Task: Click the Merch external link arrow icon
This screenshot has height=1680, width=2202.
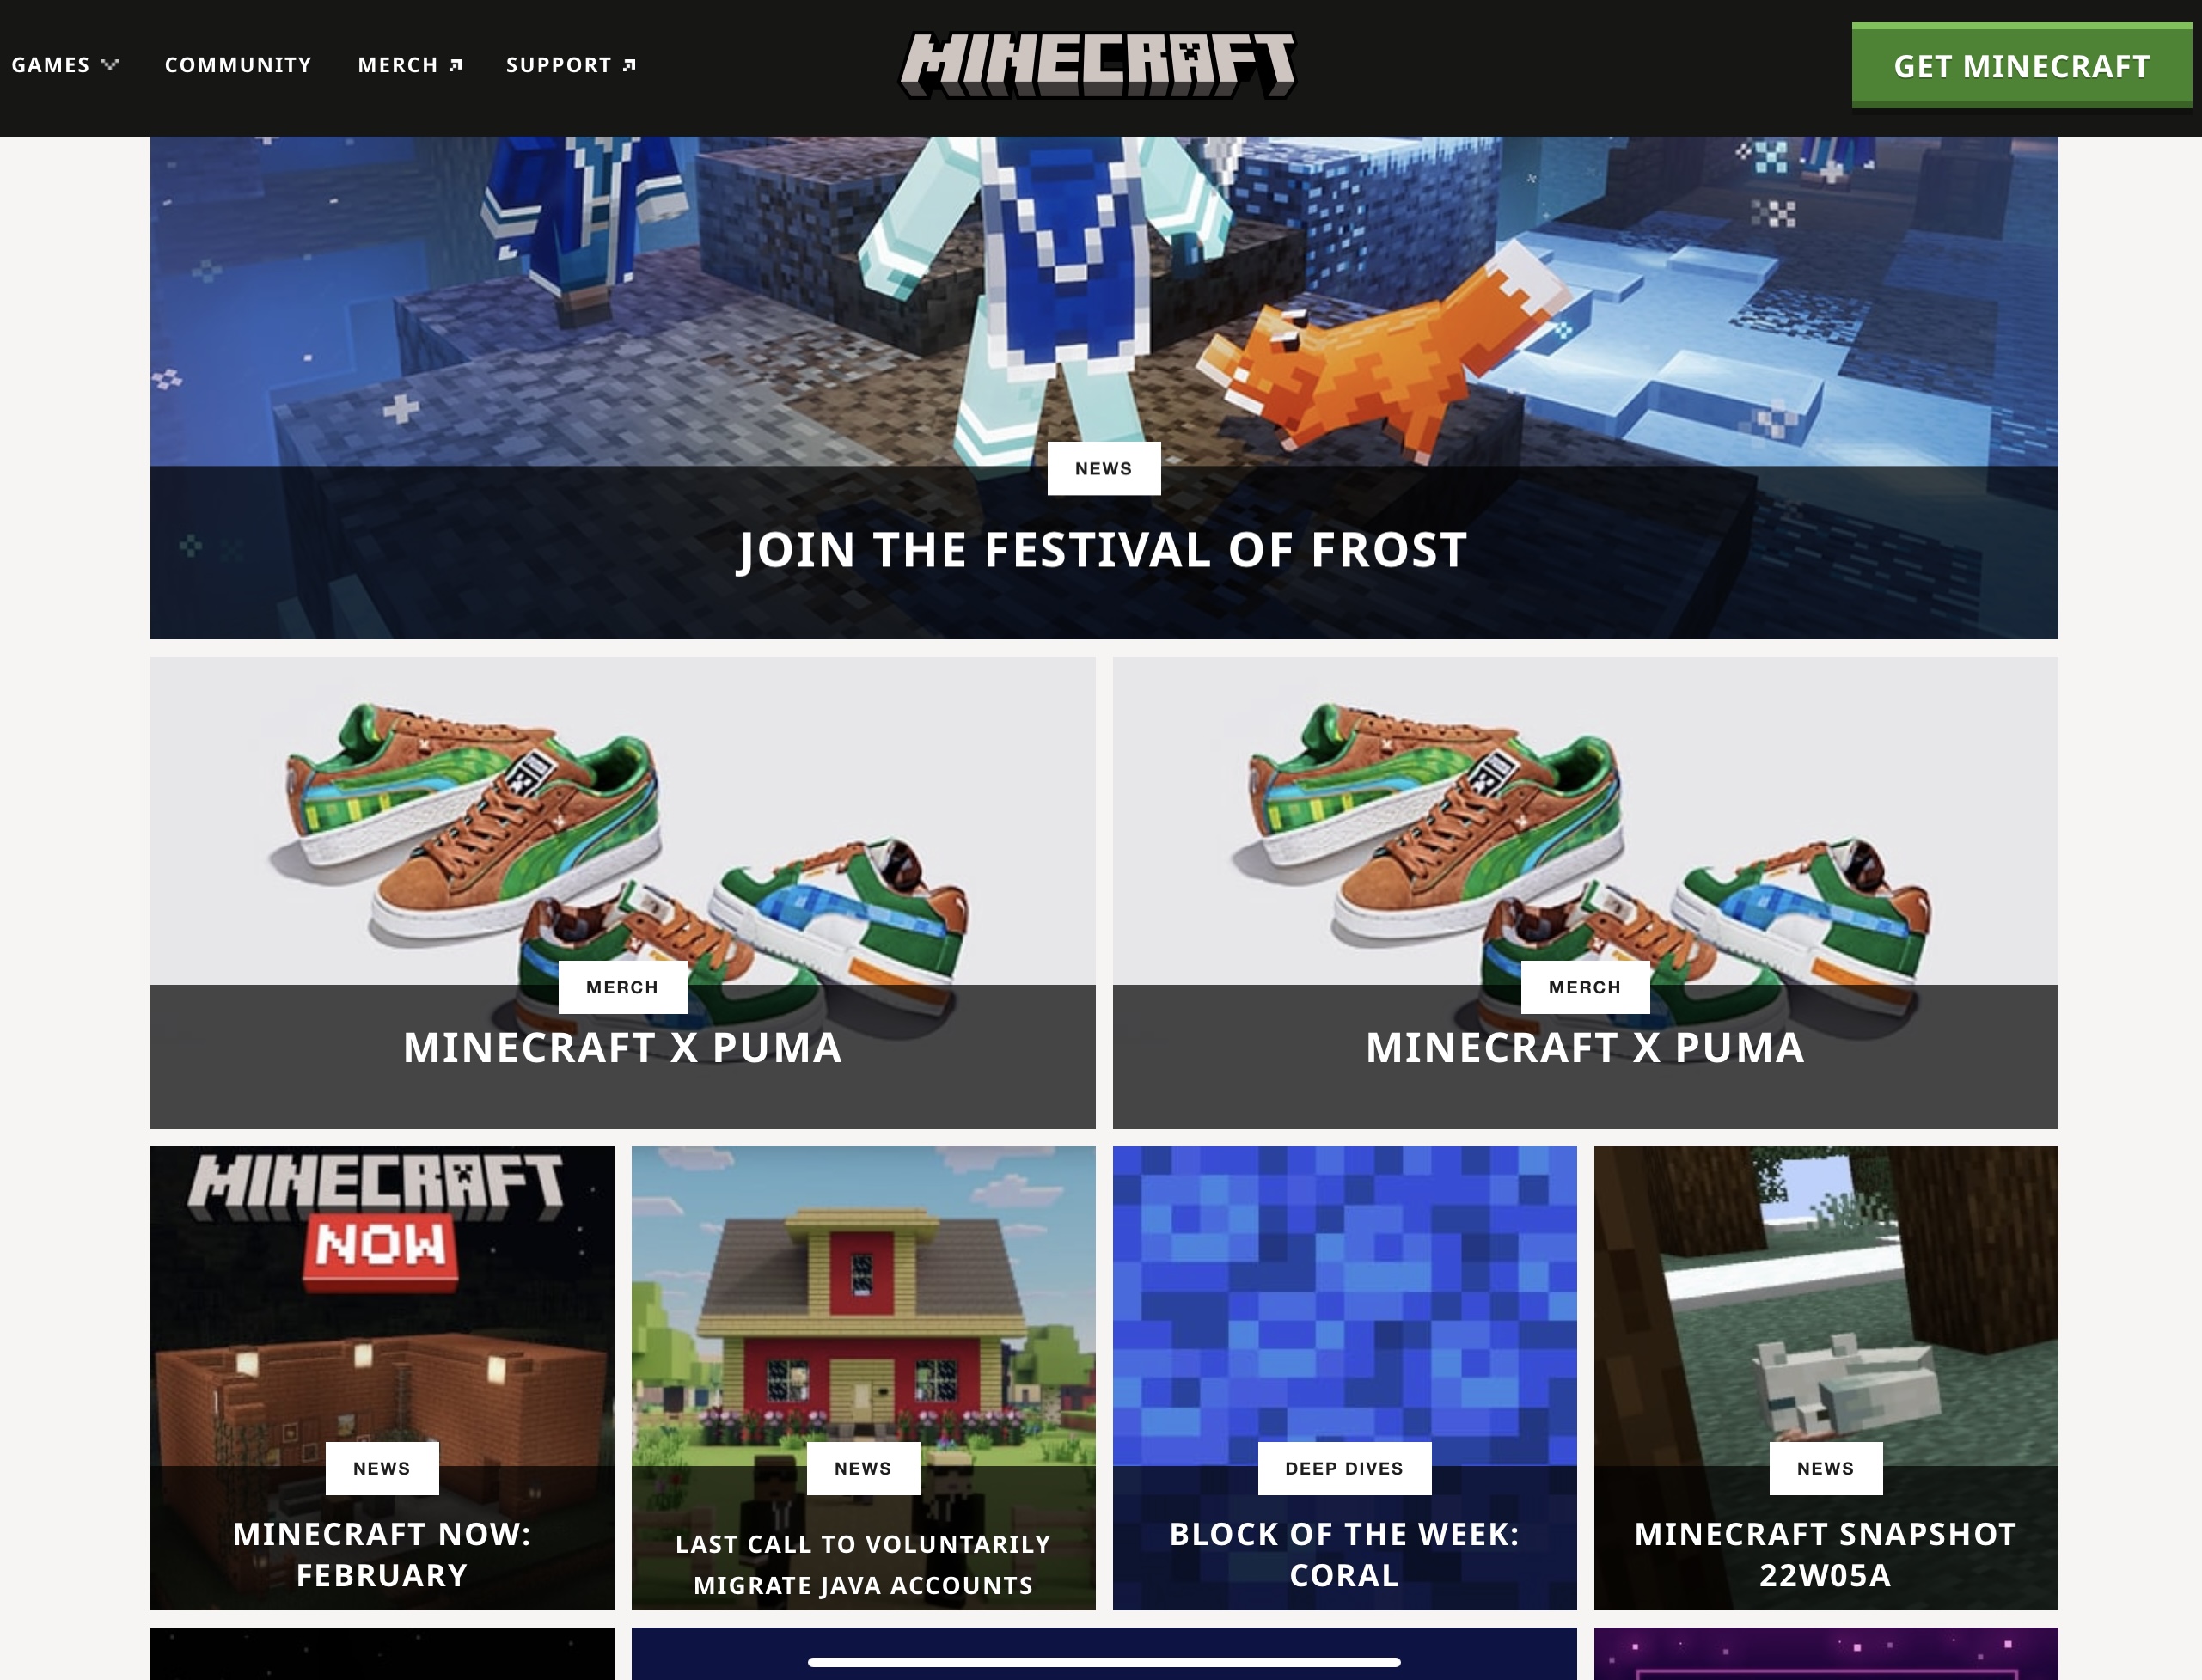Action: (456, 65)
